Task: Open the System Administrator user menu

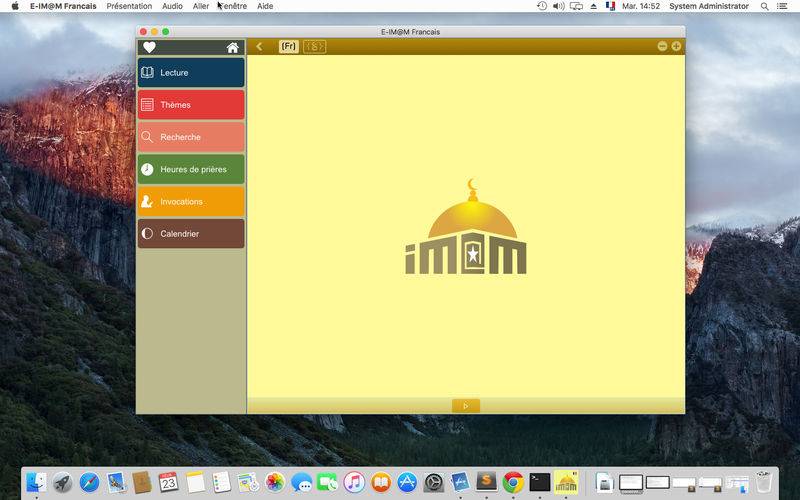Action: coord(709,6)
